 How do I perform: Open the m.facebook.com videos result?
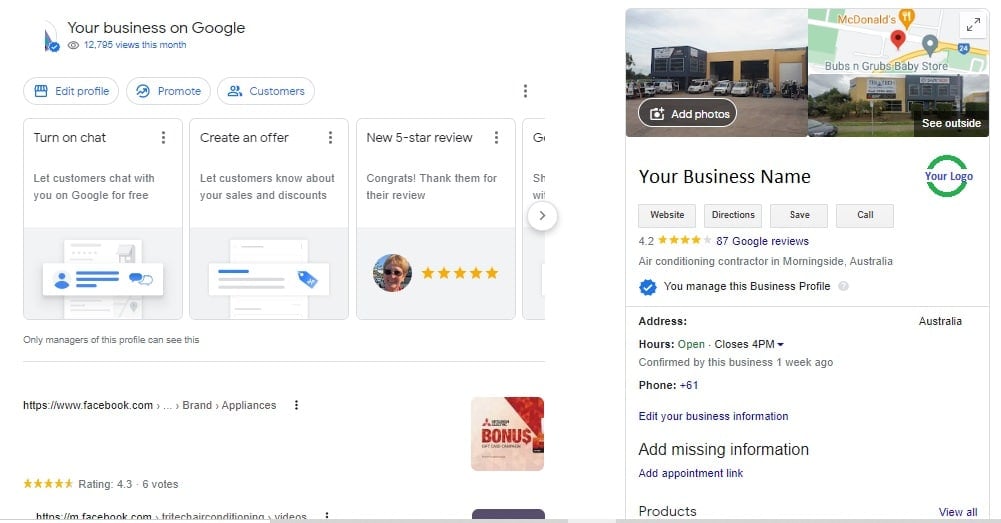point(171,516)
